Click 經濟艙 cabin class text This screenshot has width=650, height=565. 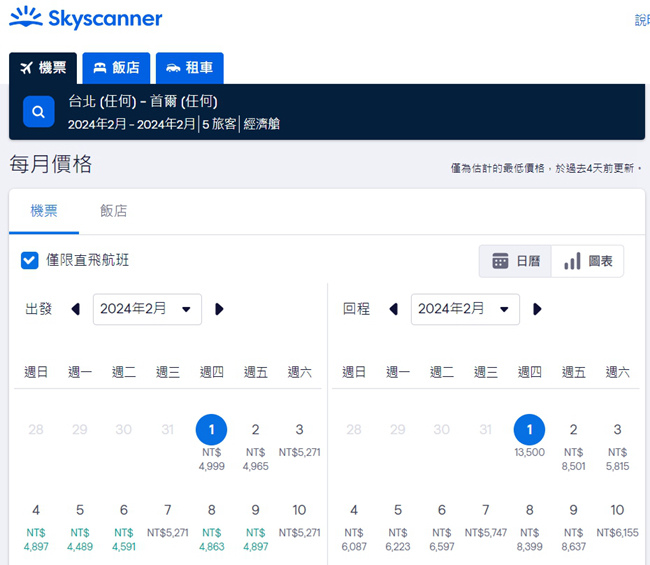262,124
